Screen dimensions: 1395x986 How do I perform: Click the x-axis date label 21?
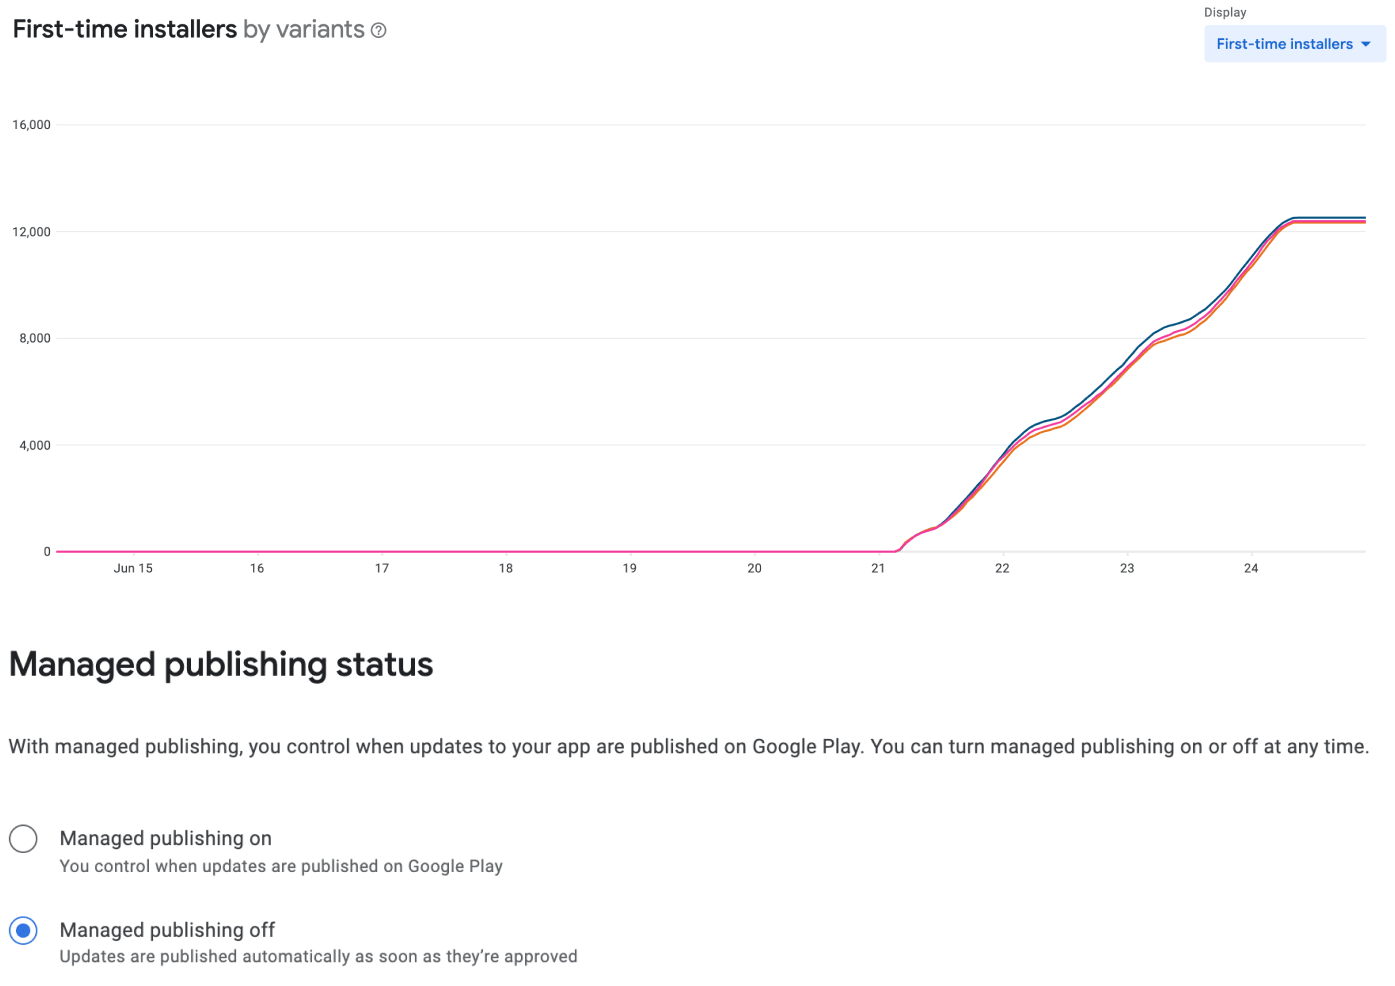tap(878, 568)
